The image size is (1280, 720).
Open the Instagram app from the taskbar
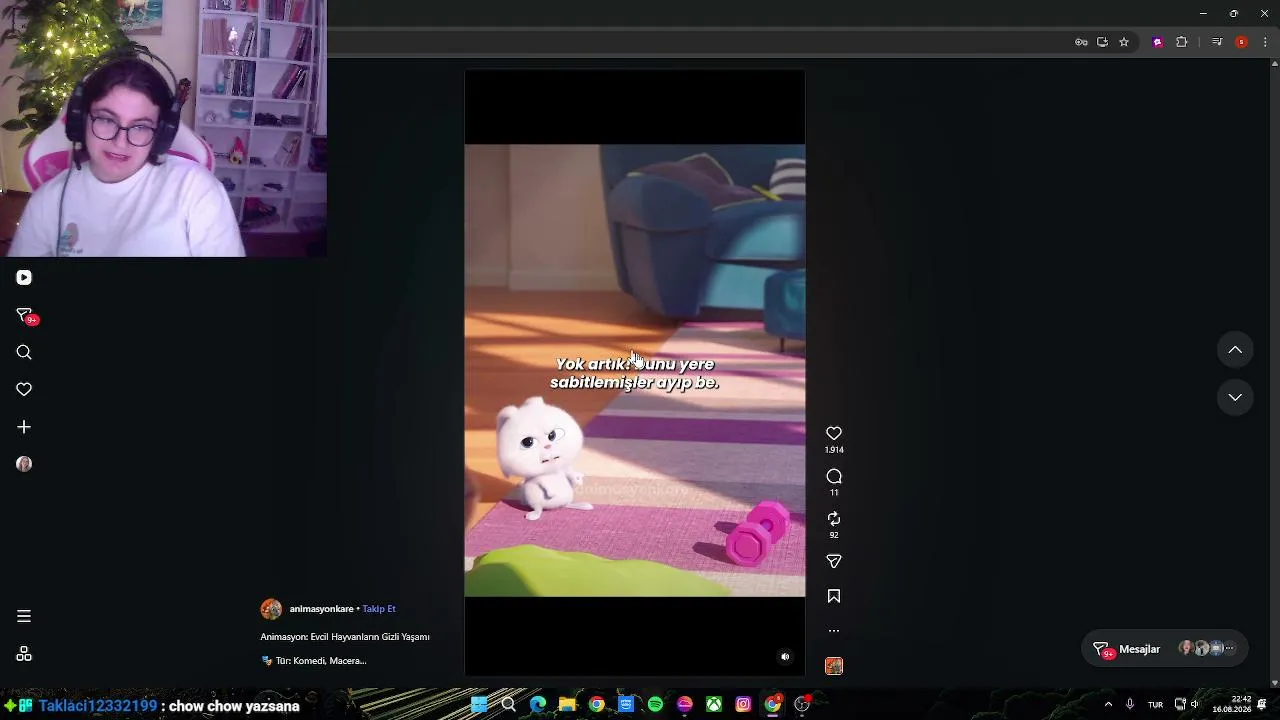(743, 705)
